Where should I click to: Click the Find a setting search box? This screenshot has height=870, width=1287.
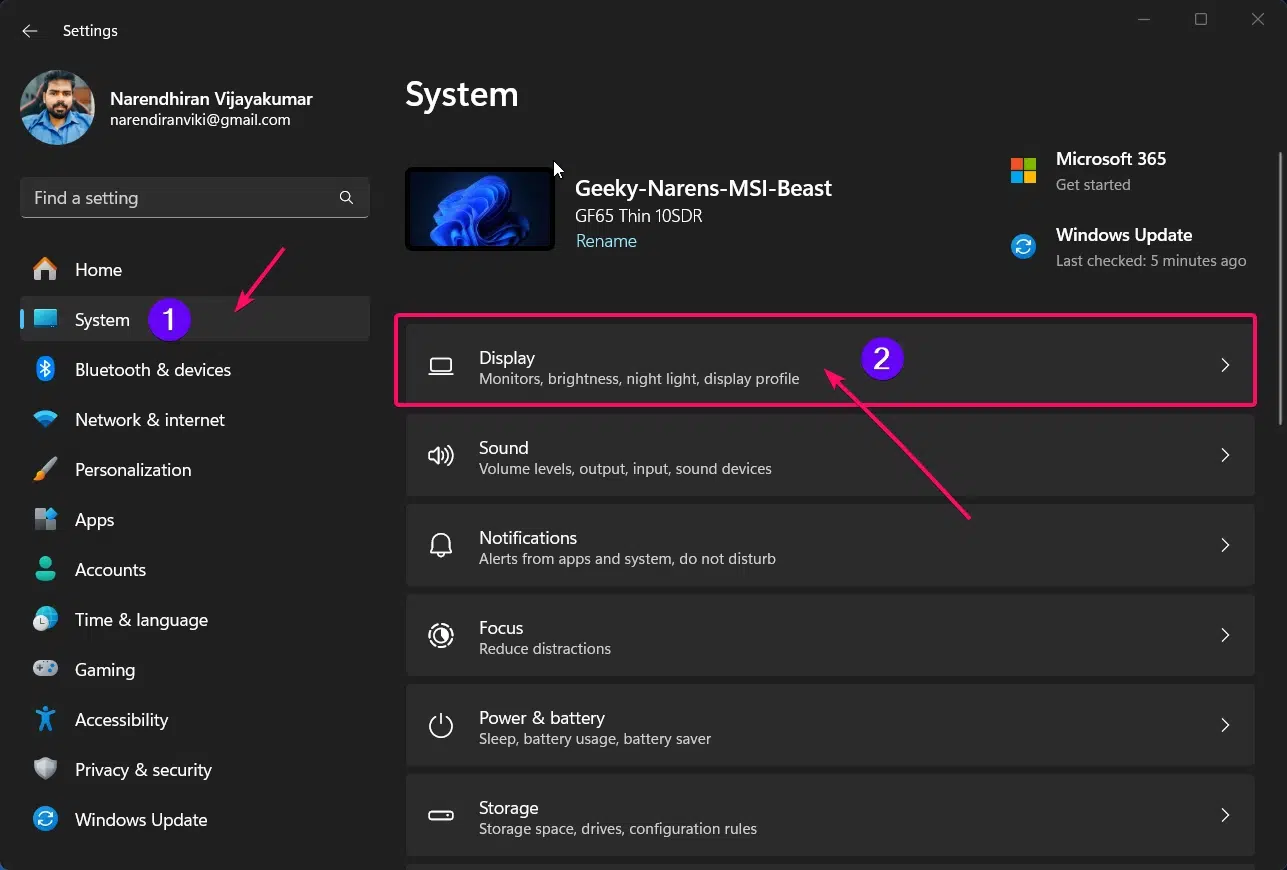point(195,198)
